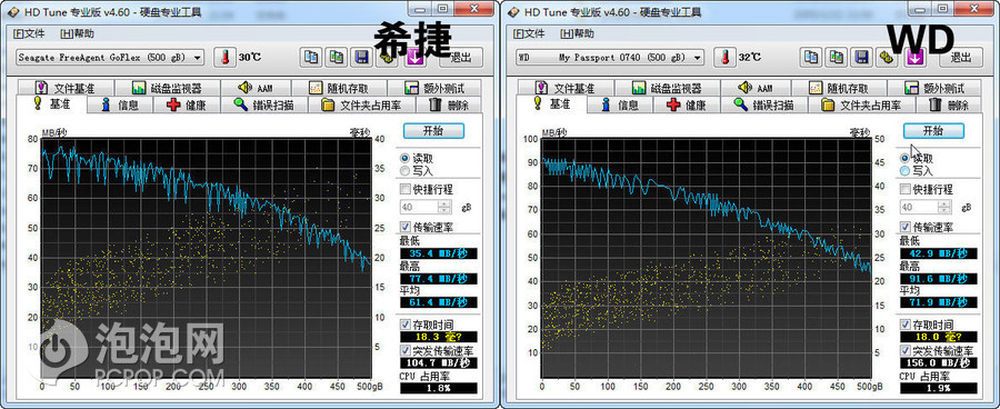Viewport: 1000px width, 409px height.
Task: Open the 健康 tab in Seagate window
Action: pos(186,105)
